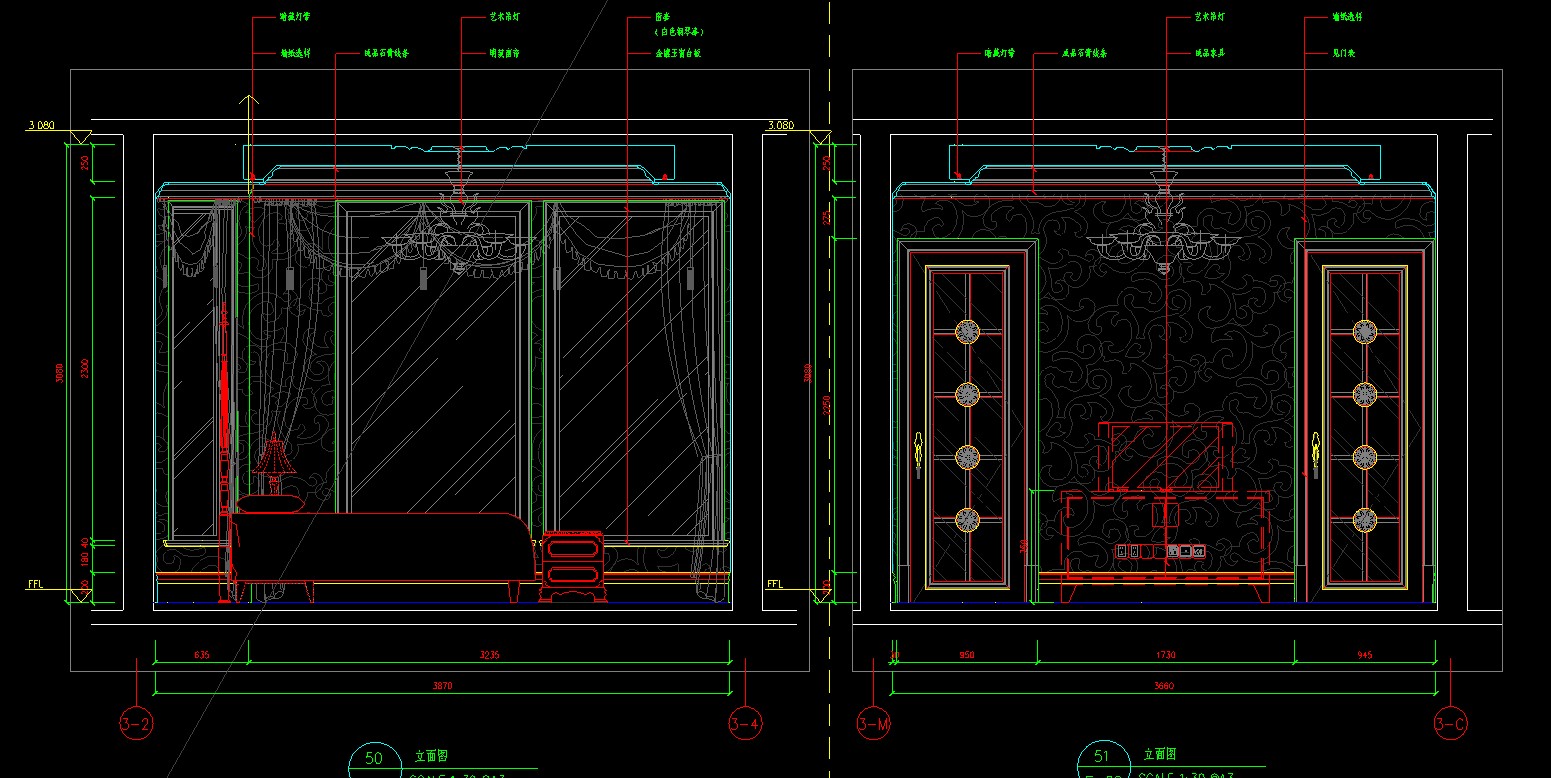Select the 立面图 title beside number 50
This screenshot has height=778, width=1551.
pos(432,756)
